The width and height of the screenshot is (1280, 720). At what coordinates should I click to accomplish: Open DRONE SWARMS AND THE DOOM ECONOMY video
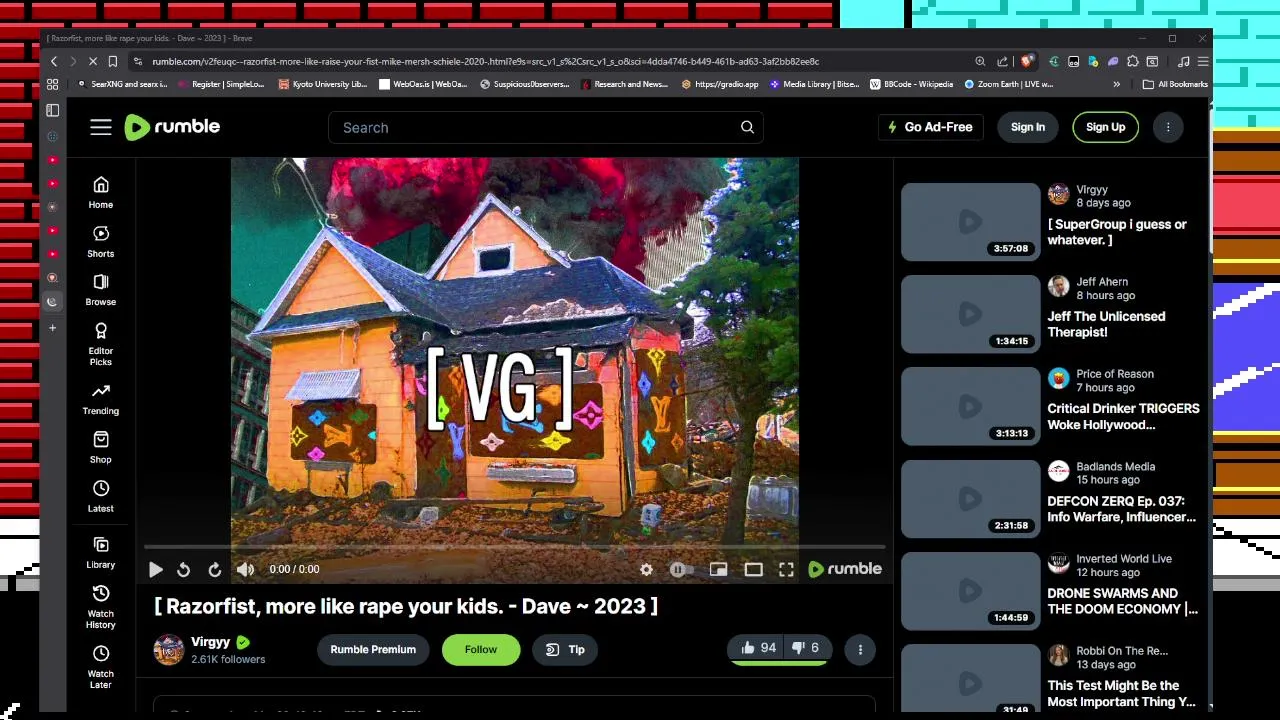click(x=1122, y=601)
